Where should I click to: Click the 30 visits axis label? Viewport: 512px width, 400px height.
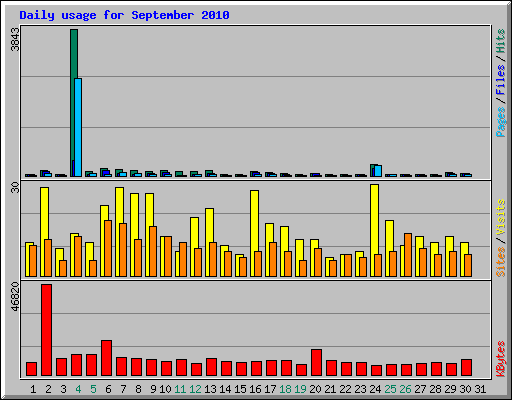point(15,188)
